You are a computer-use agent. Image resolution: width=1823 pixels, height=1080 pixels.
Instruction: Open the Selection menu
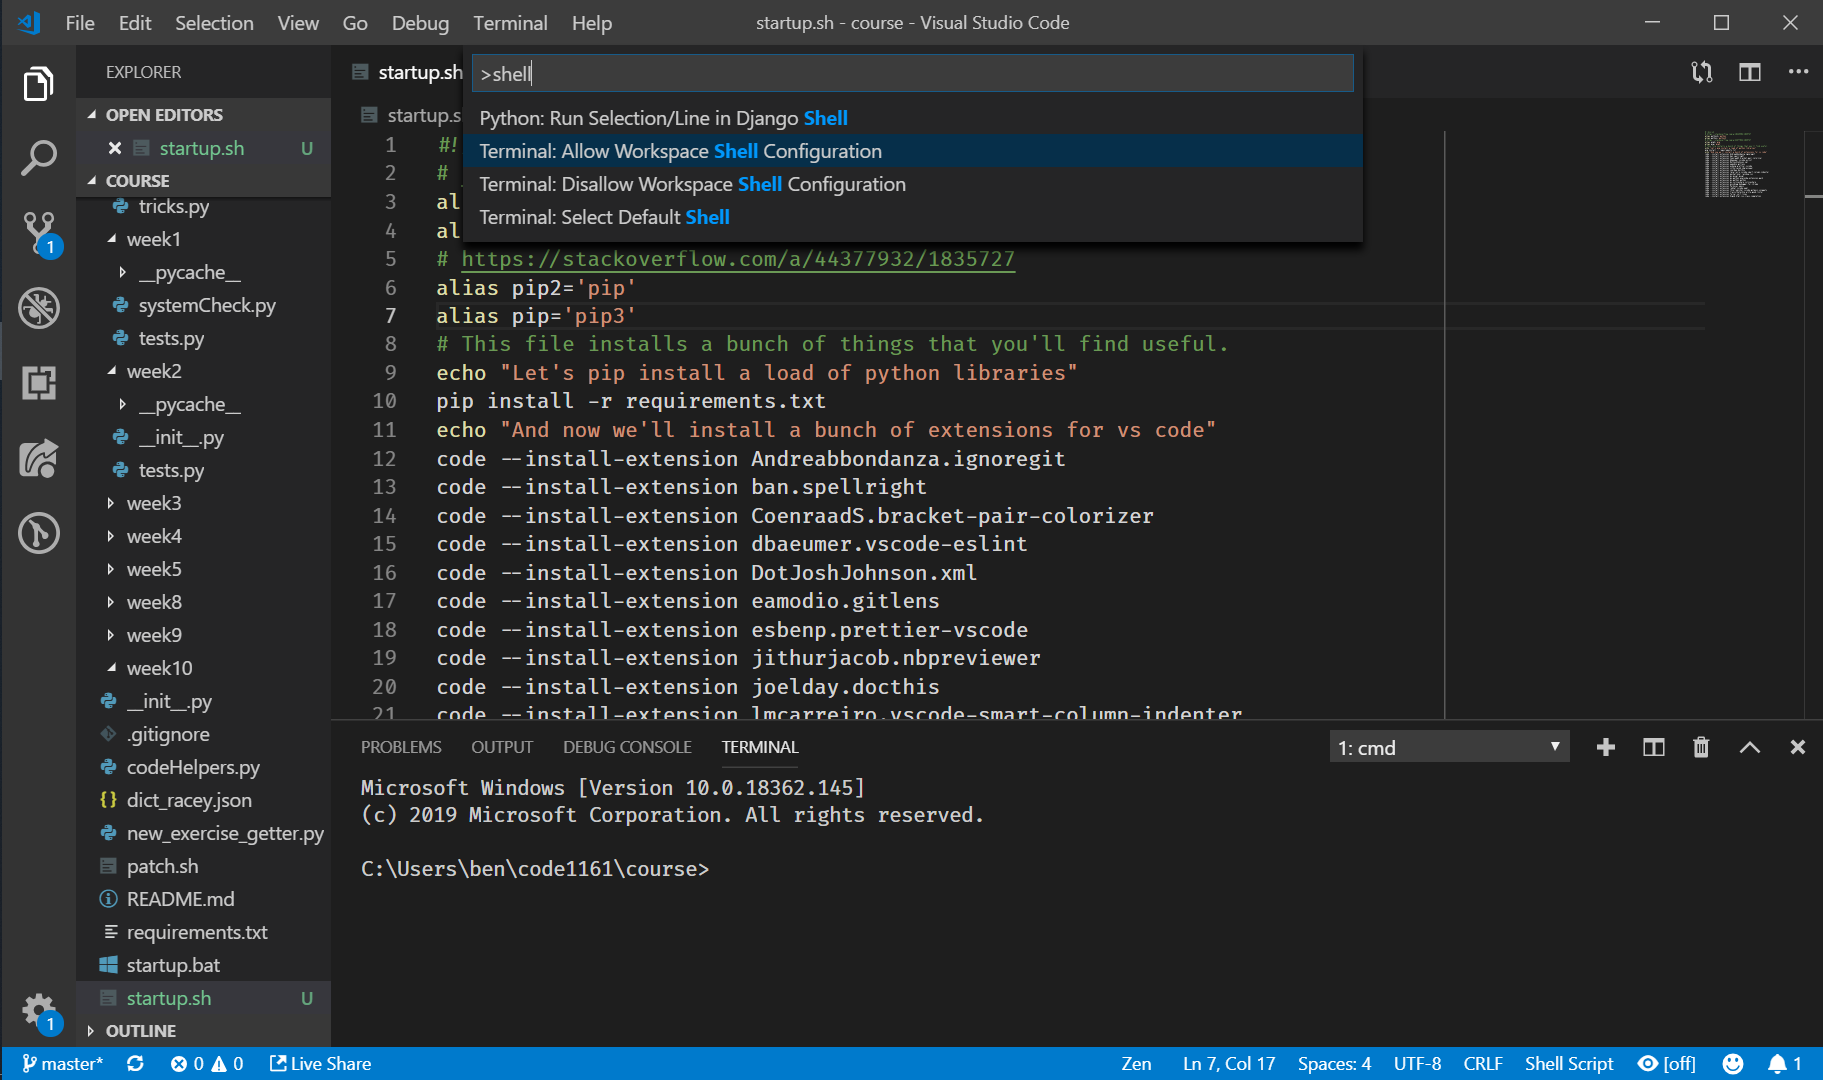tap(214, 22)
